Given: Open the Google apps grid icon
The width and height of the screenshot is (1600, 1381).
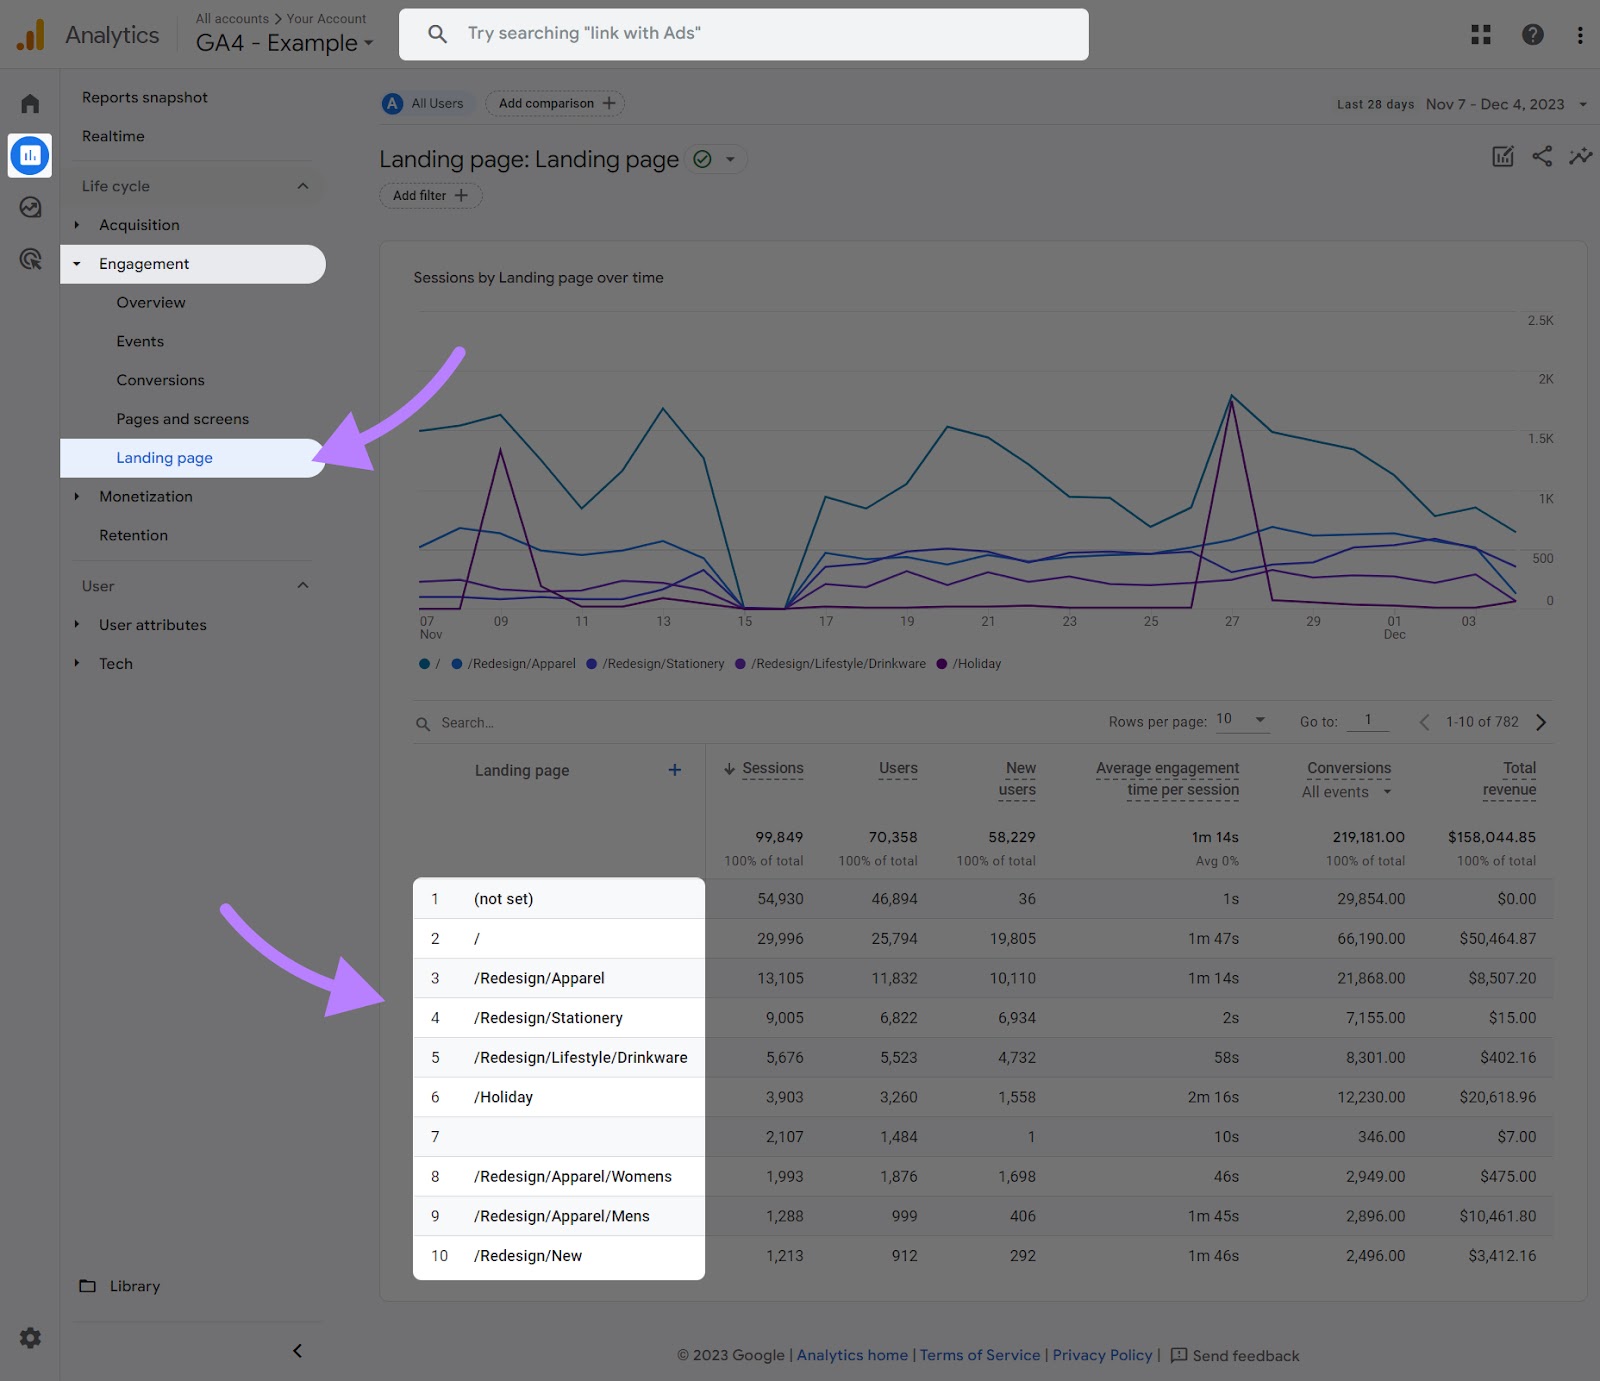Looking at the screenshot, I should point(1481,35).
